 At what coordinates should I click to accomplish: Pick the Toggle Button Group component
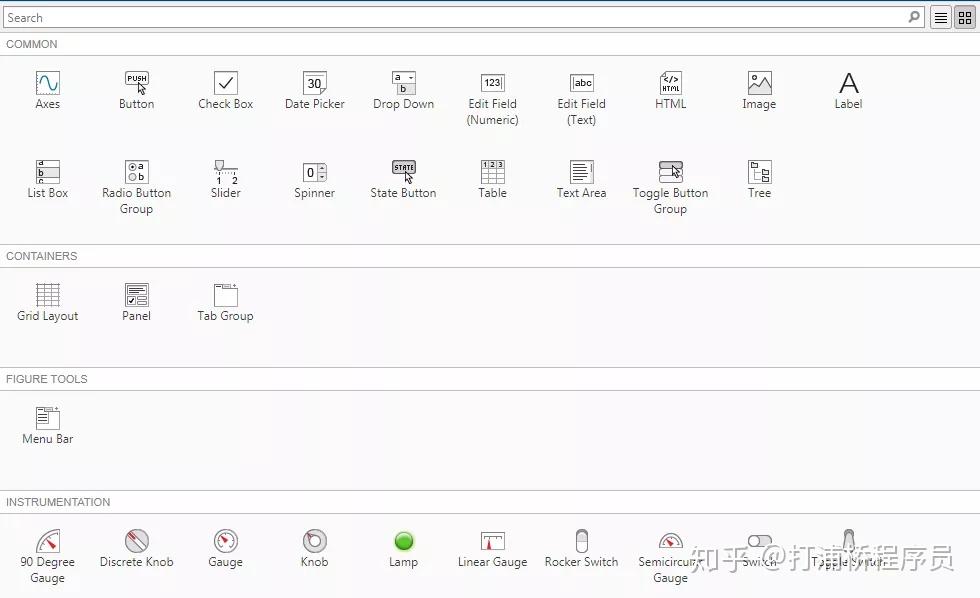coord(671,187)
